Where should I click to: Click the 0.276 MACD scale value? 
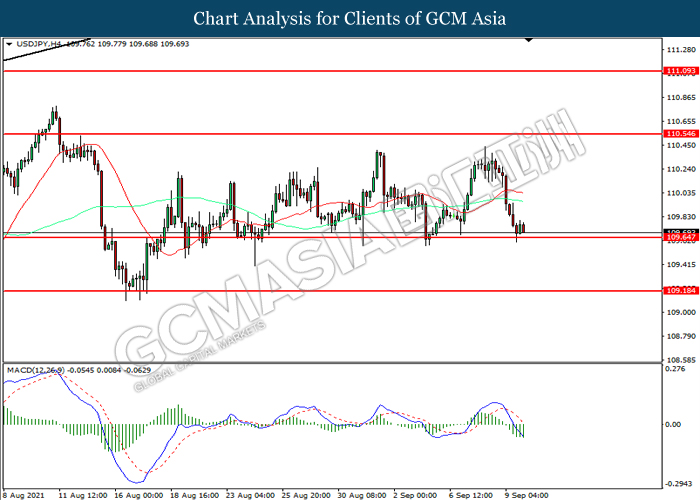click(675, 369)
